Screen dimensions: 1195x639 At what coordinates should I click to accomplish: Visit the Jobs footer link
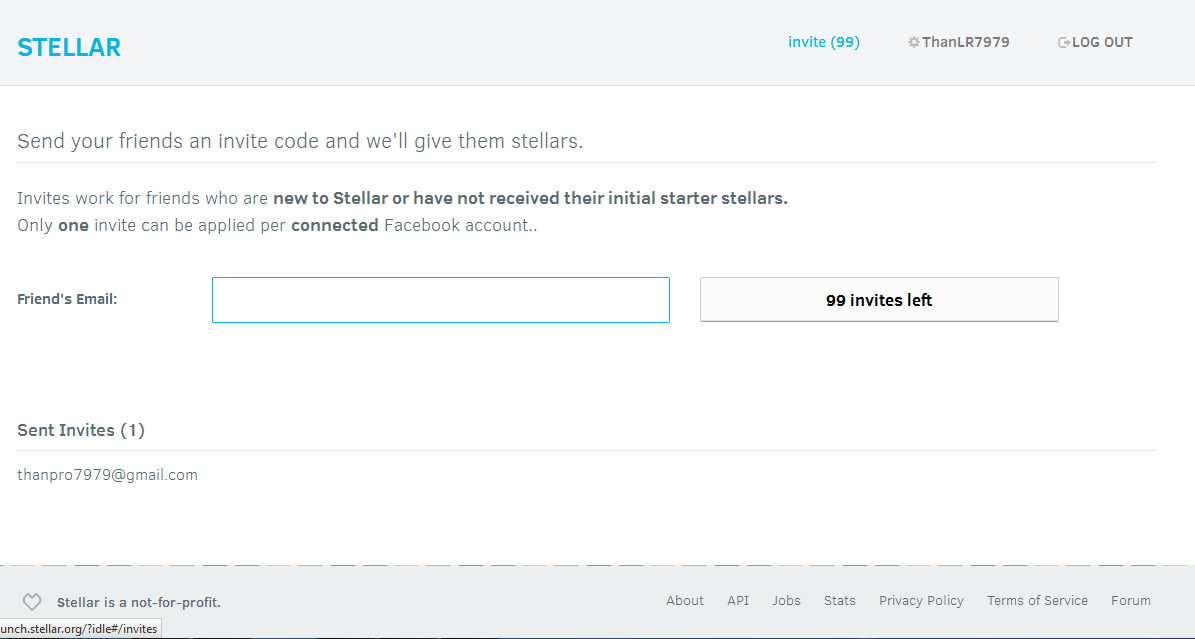click(x=786, y=601)
